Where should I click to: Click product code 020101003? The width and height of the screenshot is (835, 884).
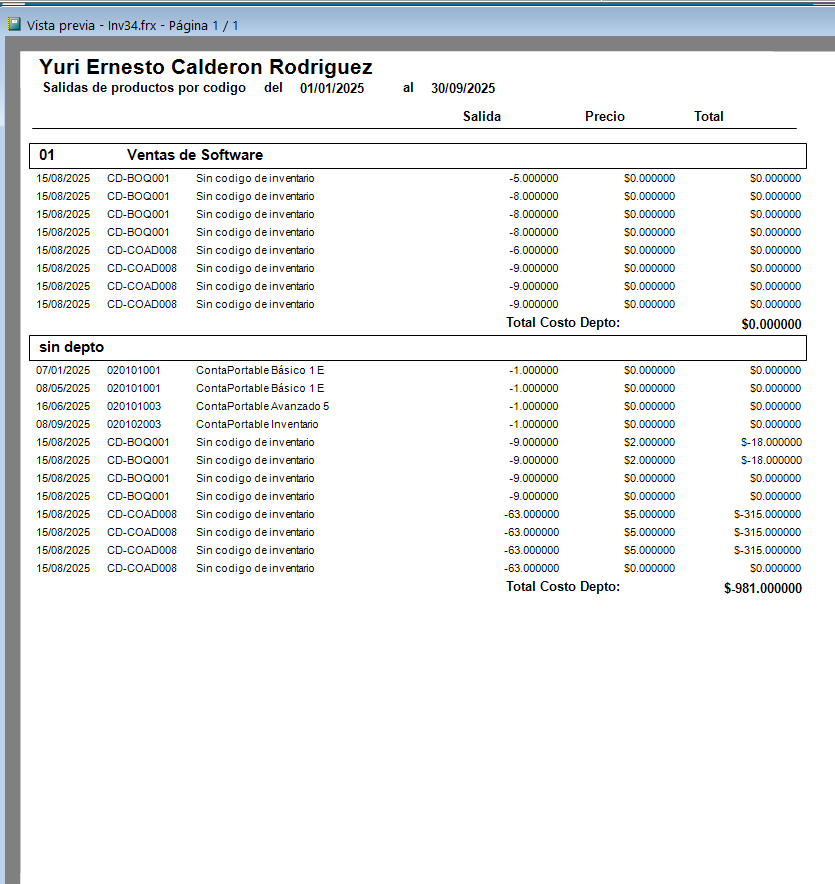point(134,406)
